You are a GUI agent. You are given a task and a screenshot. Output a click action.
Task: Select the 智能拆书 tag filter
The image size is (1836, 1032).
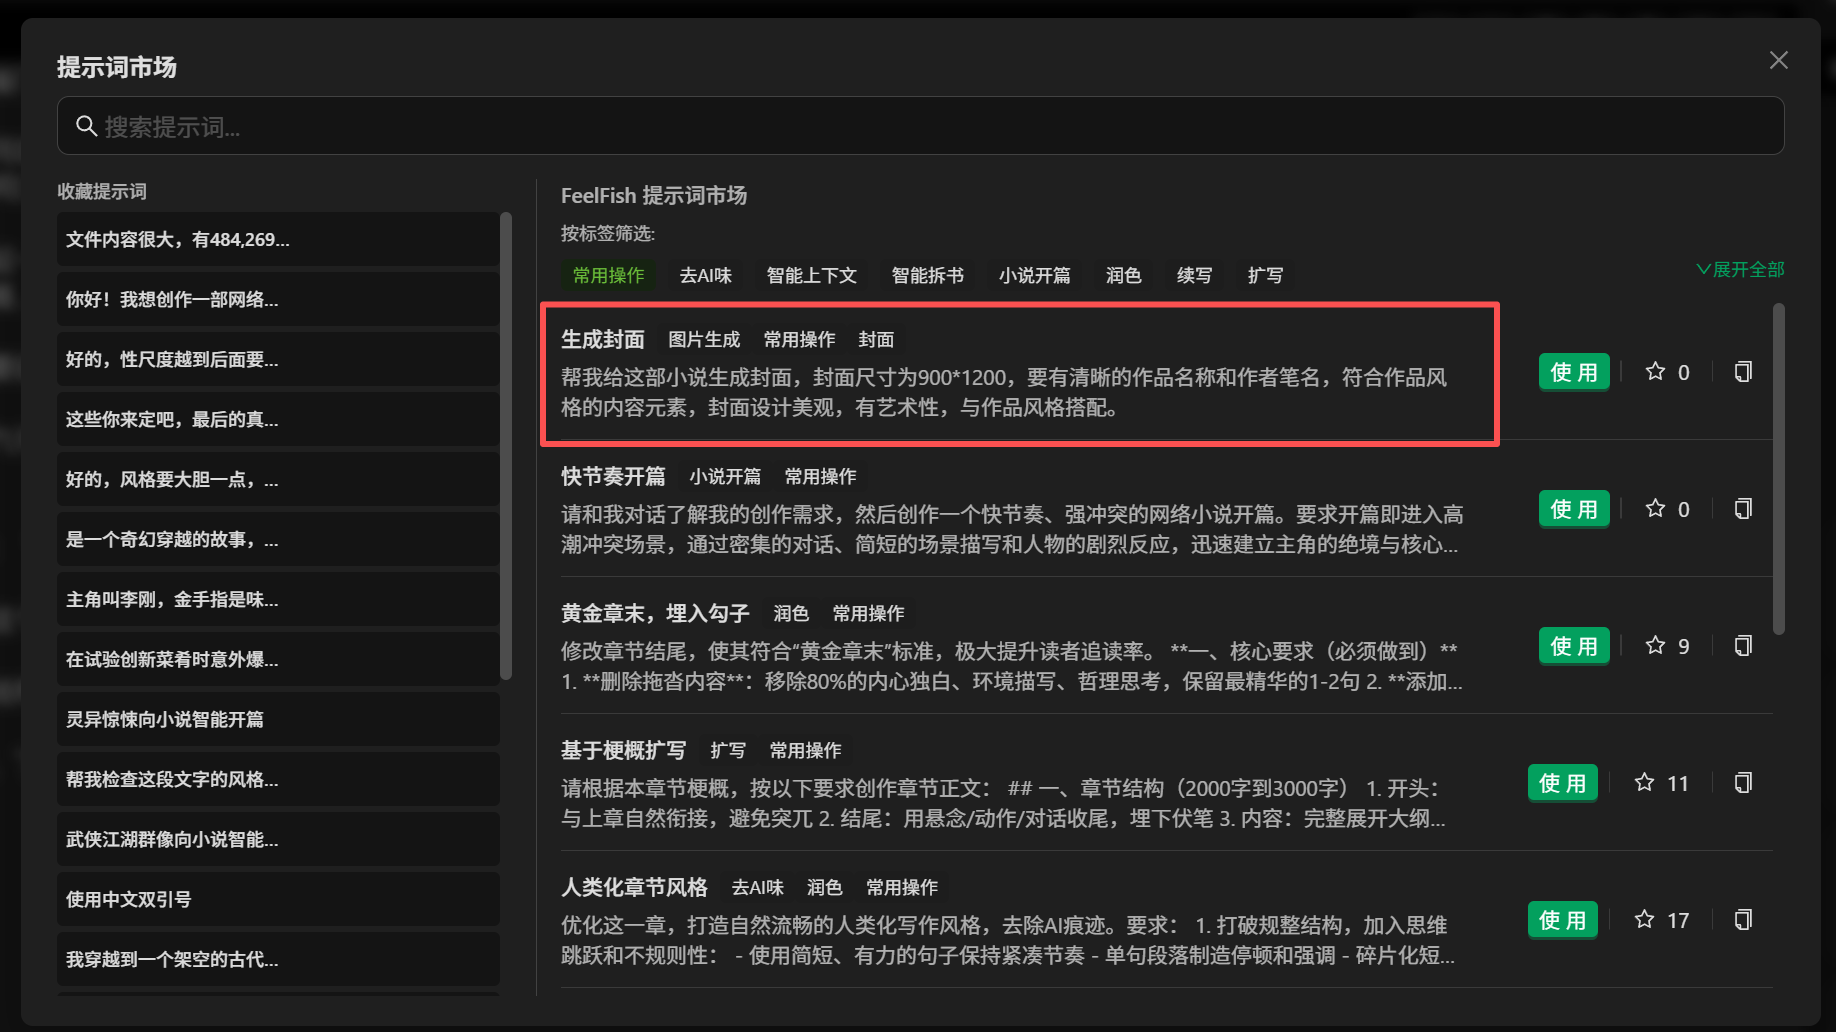(927, 275)
